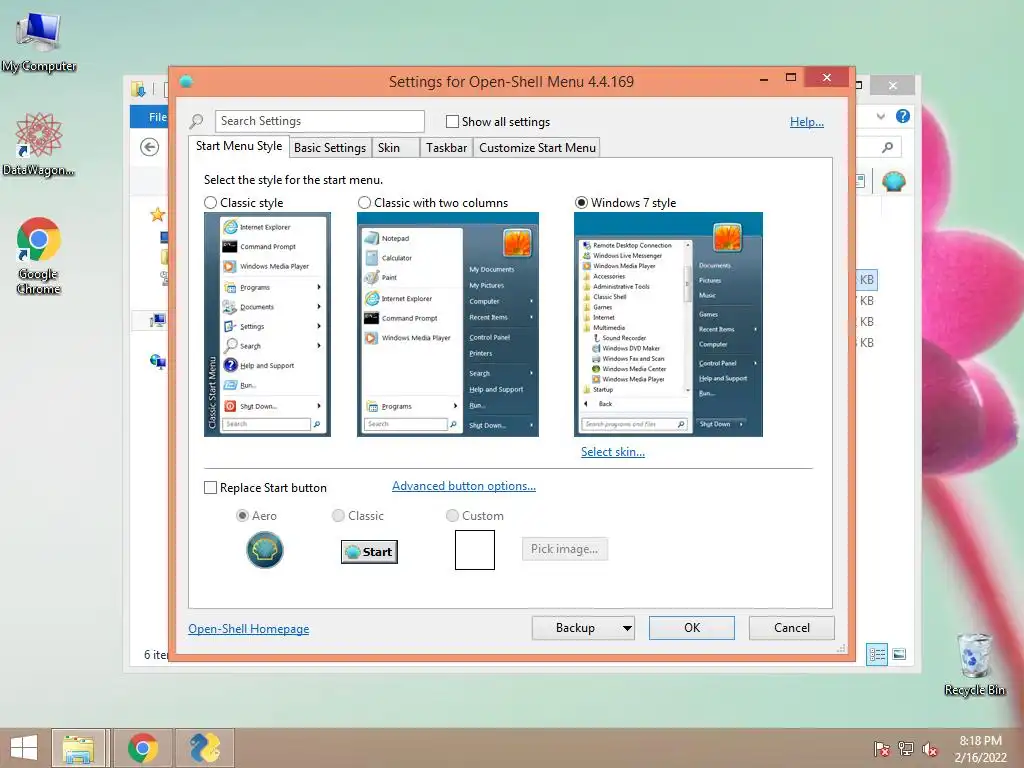Open the Backup dropdown arrow
This screenshot has width=1024, height=768.
[x=627, y=628]
